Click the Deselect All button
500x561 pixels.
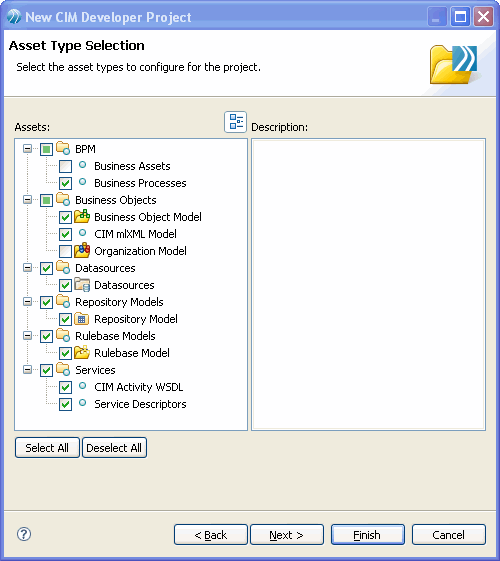point(114,448)
